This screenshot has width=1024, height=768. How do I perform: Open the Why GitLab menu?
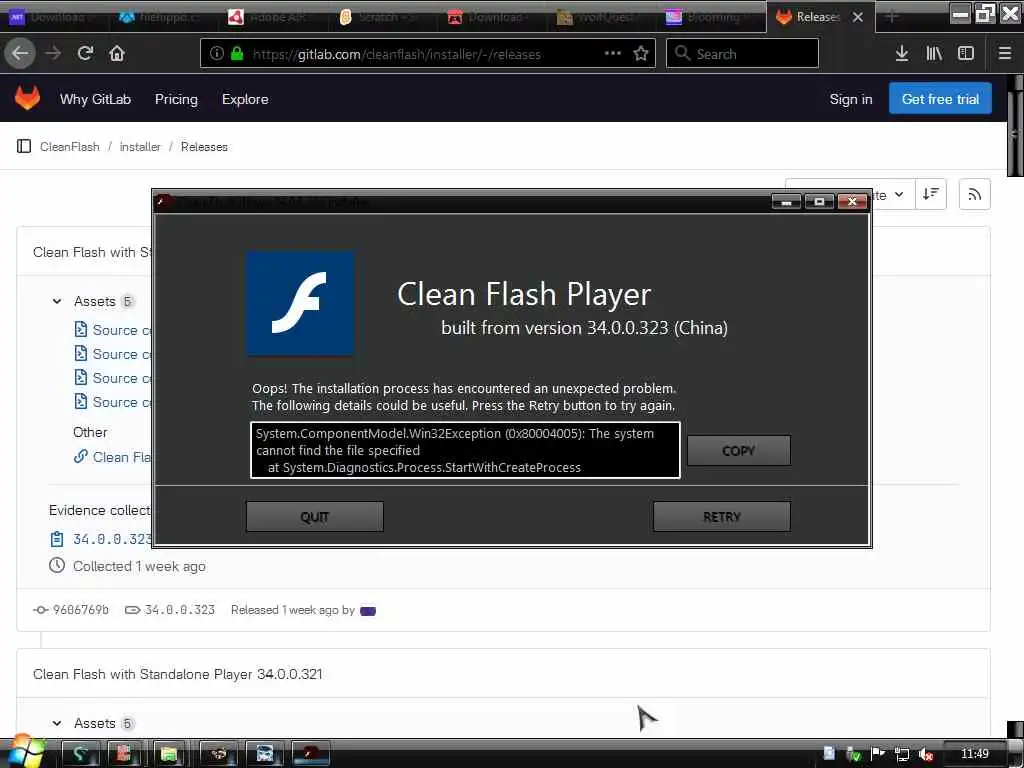pyautogui.click(x=95, y=99)
